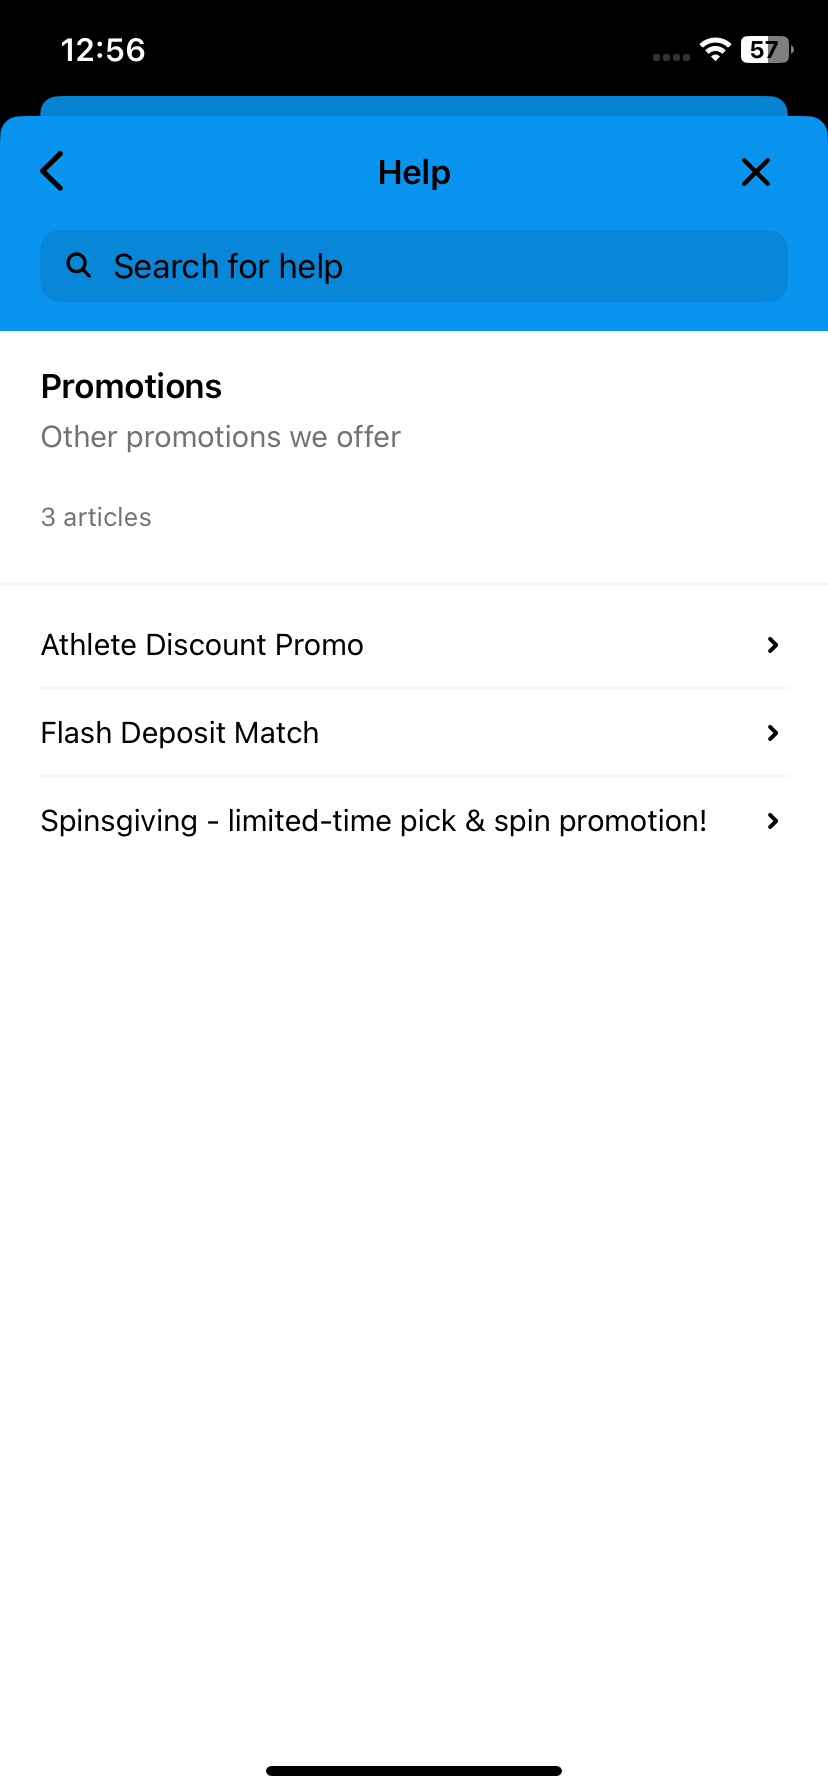Focus the Search for help field
828x1792 pixels.
414,266
